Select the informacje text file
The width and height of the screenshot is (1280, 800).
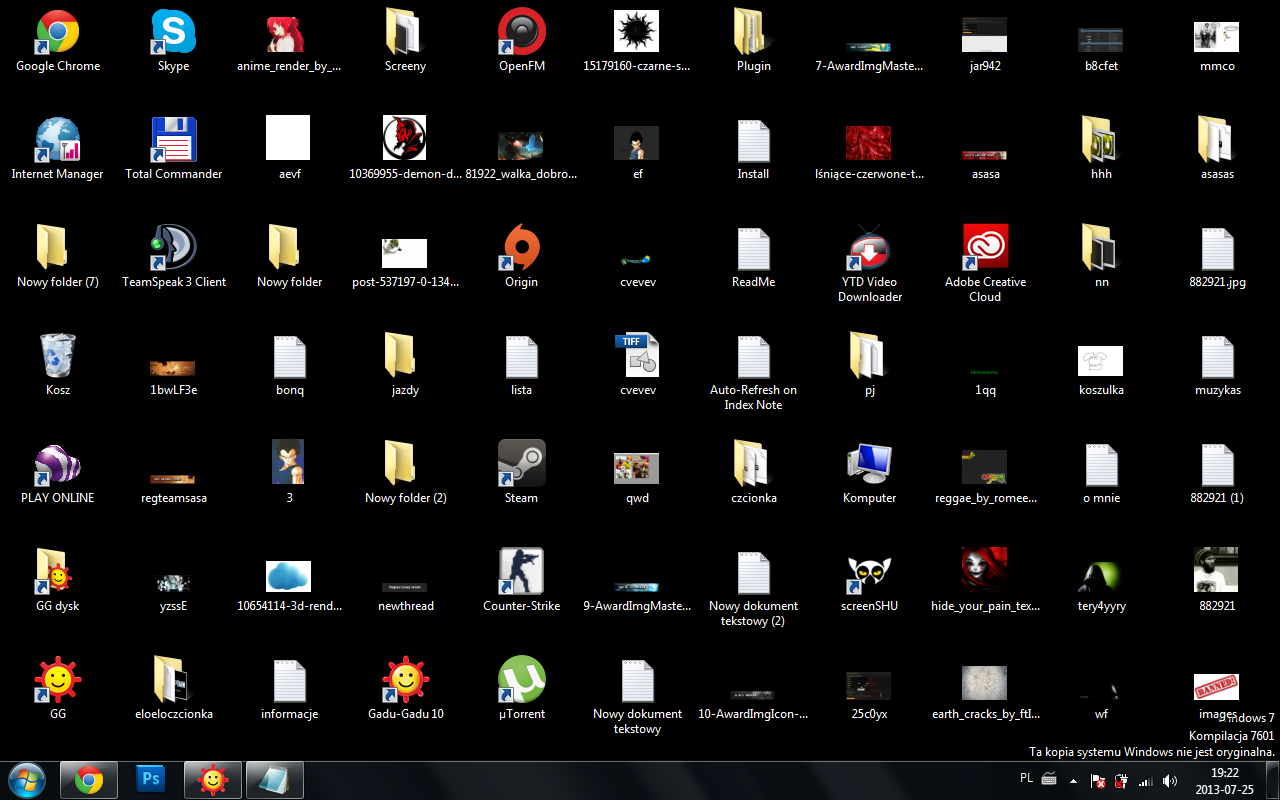click(290, 681)
